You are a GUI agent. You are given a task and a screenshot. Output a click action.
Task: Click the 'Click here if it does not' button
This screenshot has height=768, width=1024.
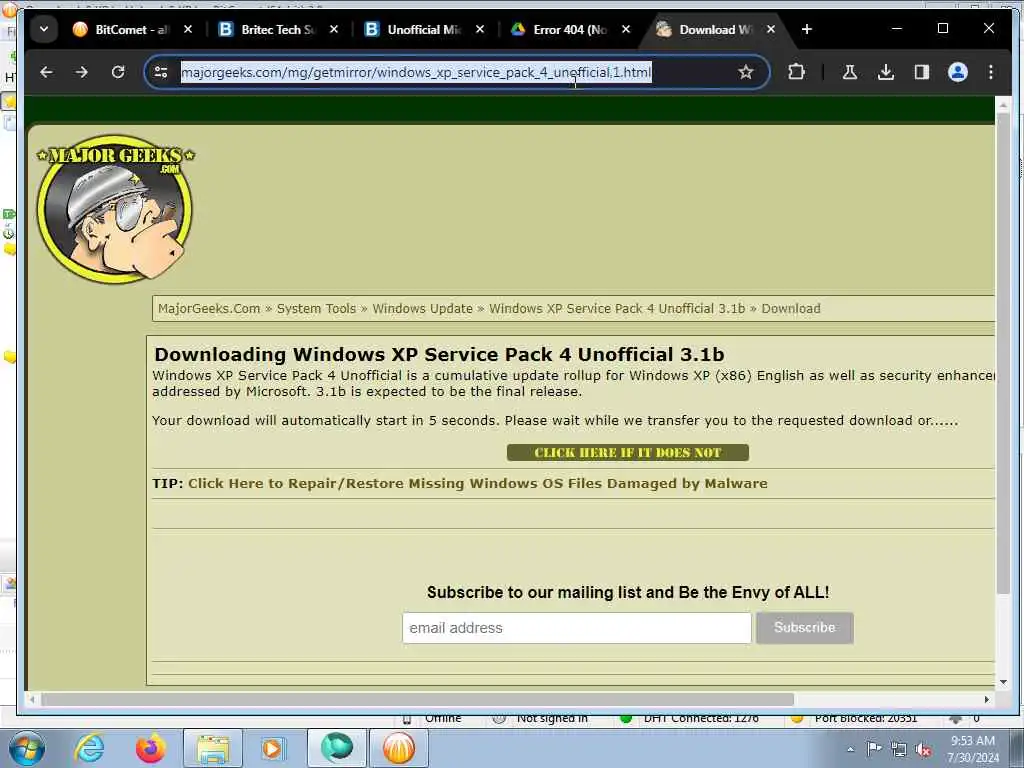point(628,453)
